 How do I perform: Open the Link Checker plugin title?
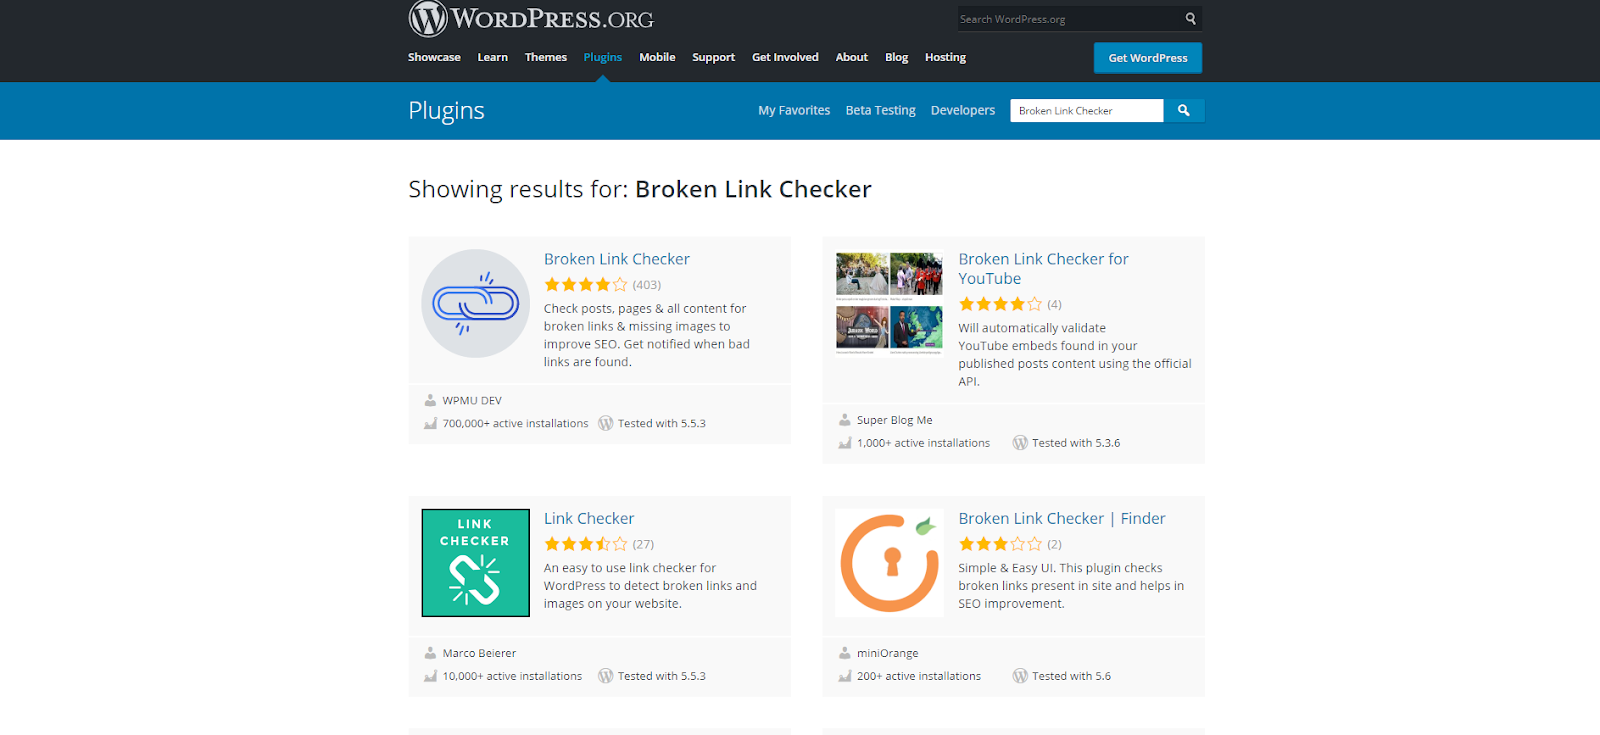(589, 519)
